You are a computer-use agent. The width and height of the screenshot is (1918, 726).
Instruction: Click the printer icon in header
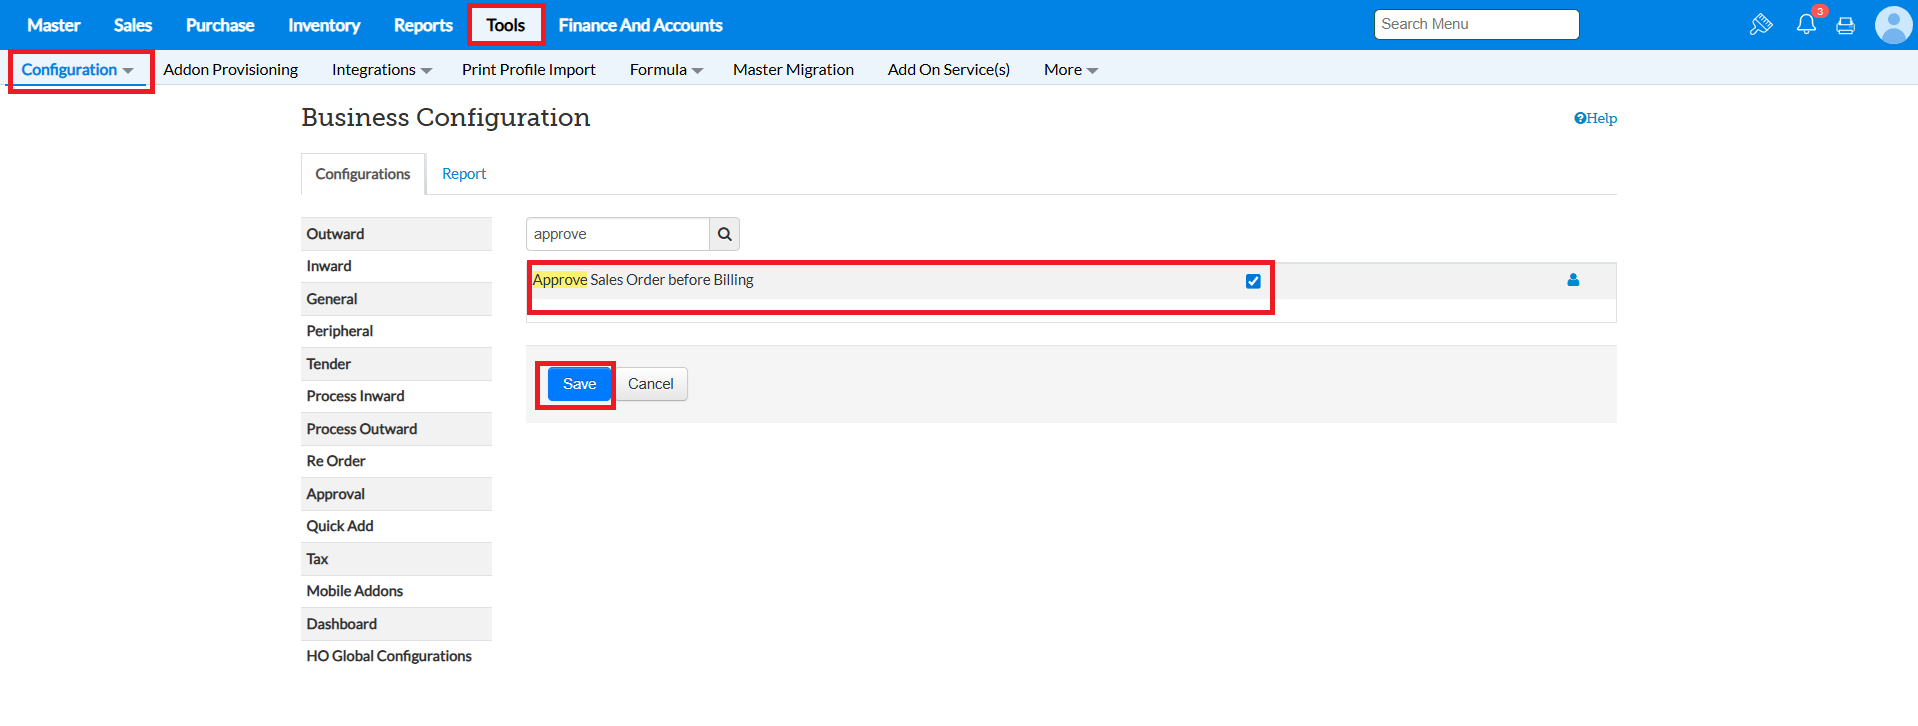[x=1846, y=26]
